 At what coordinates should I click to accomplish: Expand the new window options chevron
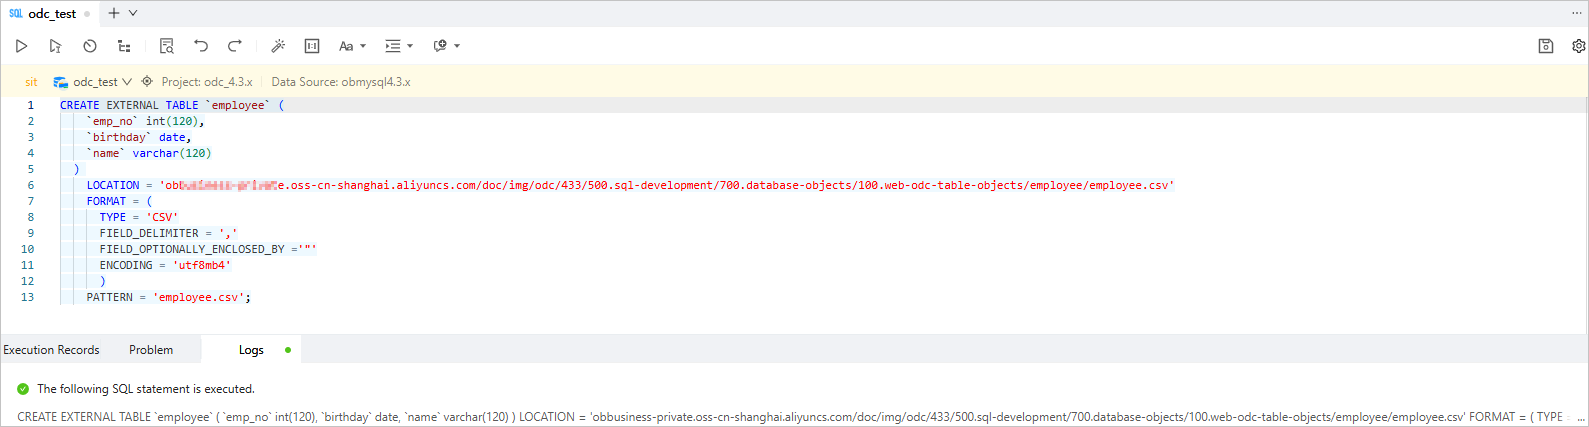(x=133, y=13)
